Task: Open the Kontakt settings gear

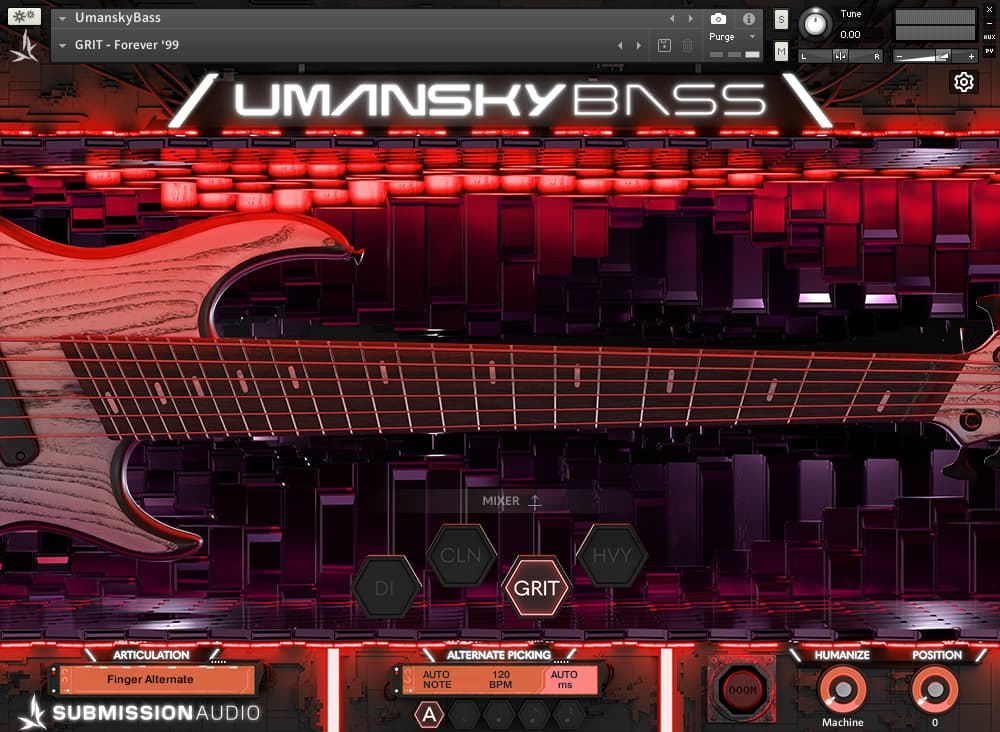Action: pyautogui.click(x=963, y=82)
